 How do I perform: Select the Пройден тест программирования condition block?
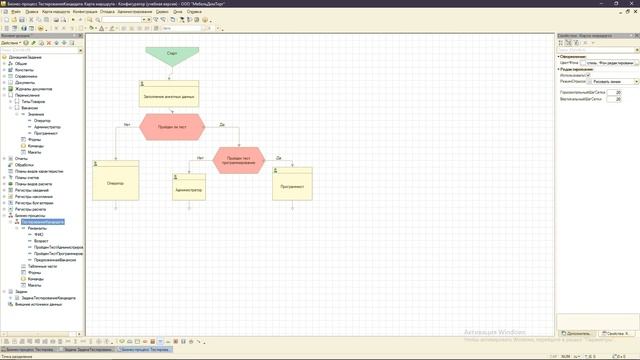[239, 160]
